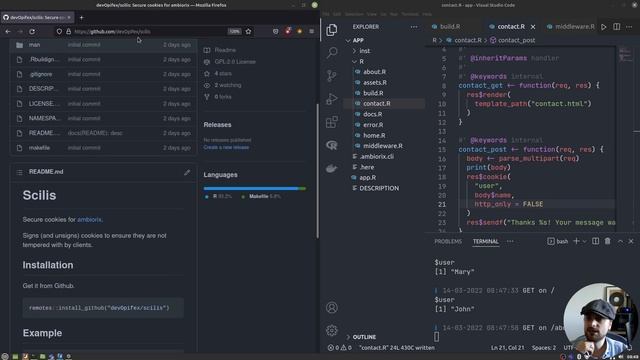Image resolution: width=640 pixels, height=360 pixels.
Task: Open the Docker sidebar icon
Action: coord(332,168)
